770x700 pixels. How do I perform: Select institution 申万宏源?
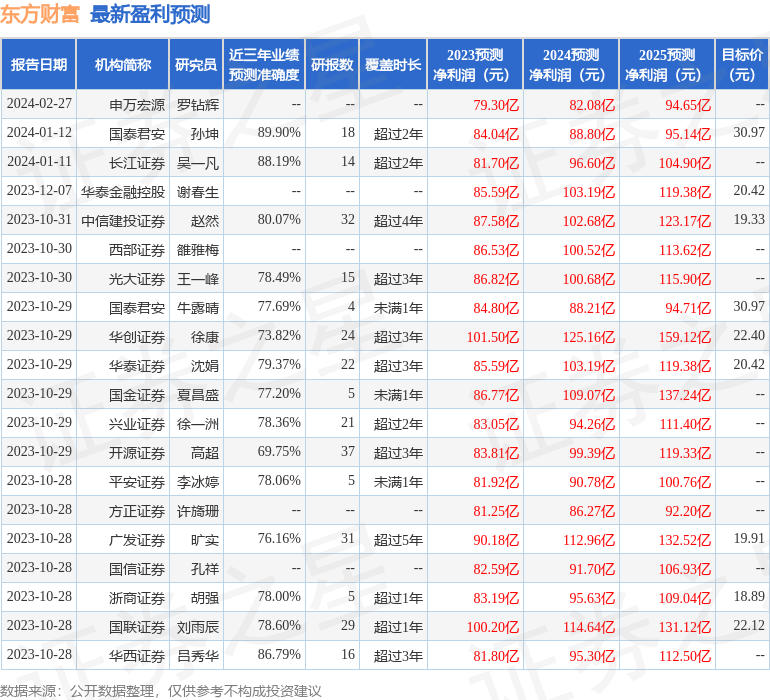[137, 105]
